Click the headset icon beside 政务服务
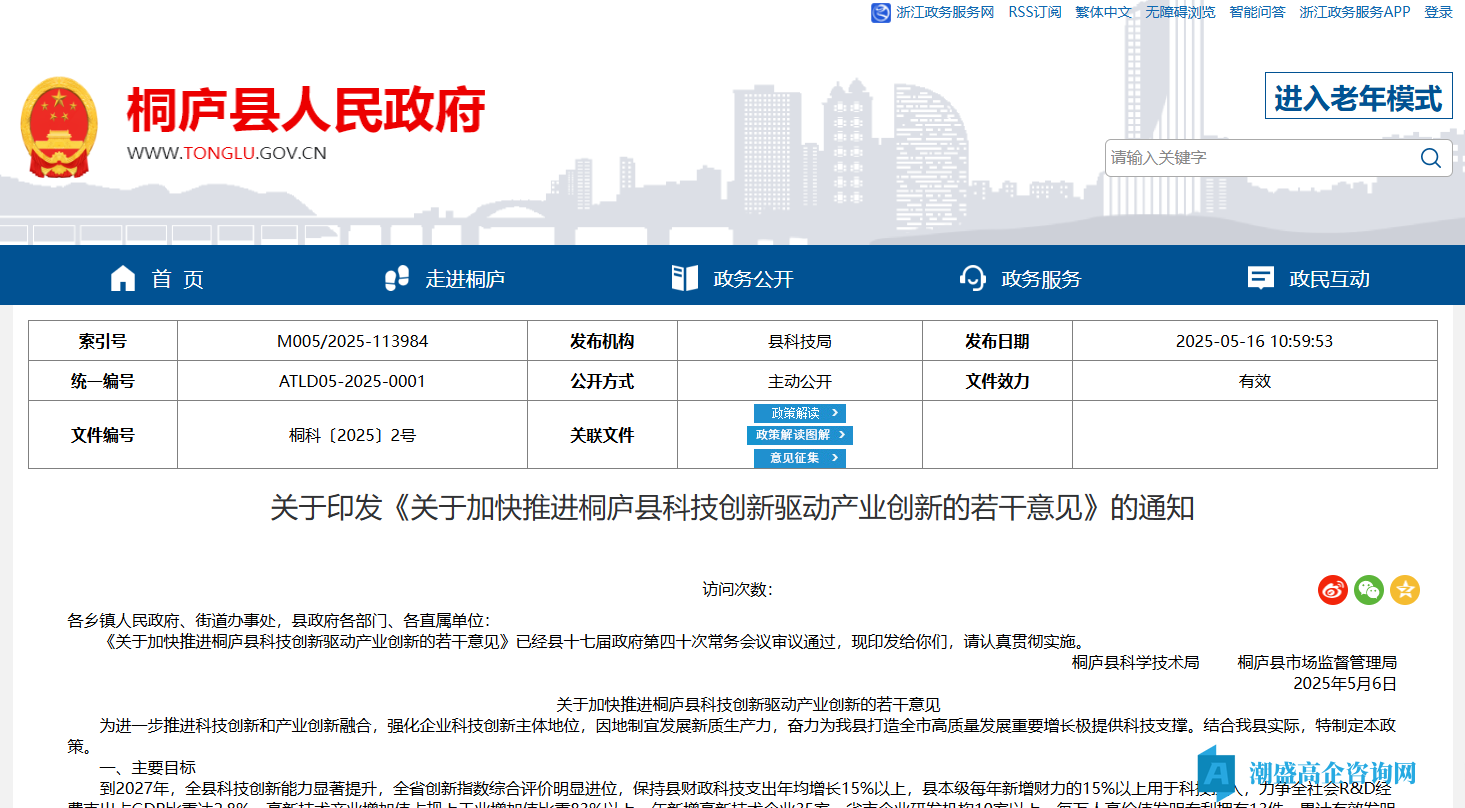 [x=972, y=278]
